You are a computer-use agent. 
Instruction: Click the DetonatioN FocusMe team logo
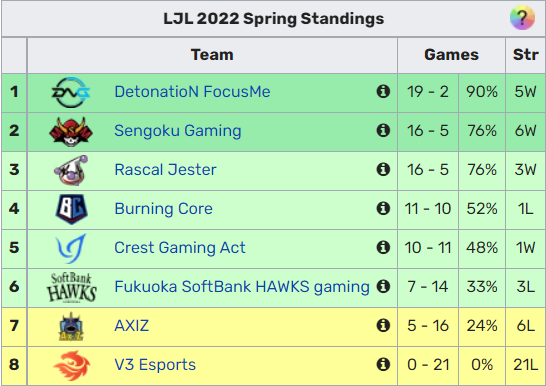coord(71,92)
